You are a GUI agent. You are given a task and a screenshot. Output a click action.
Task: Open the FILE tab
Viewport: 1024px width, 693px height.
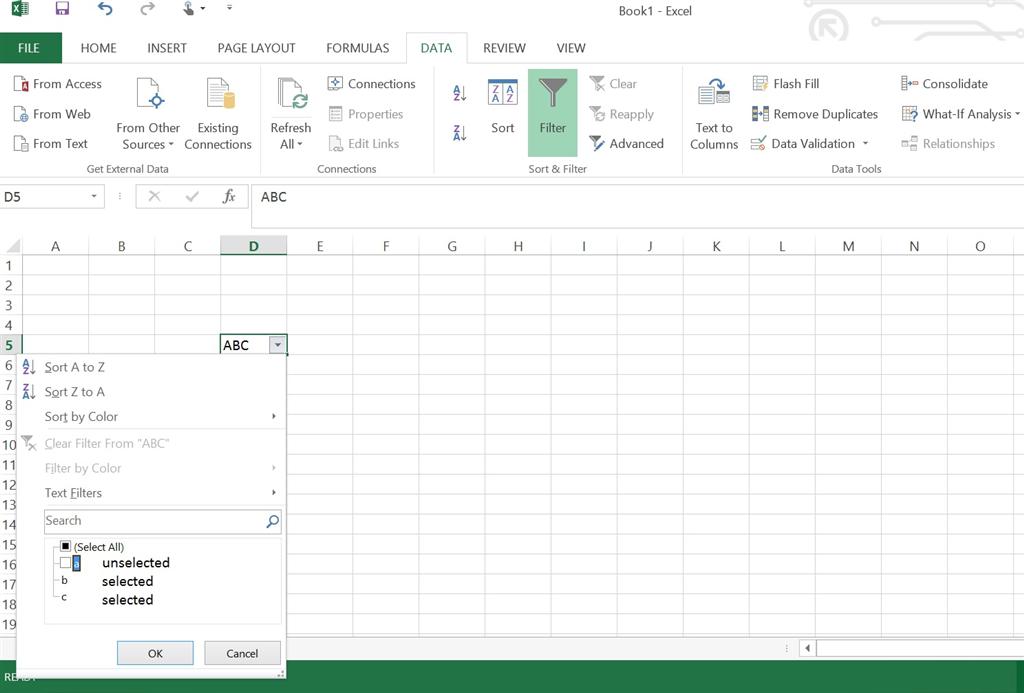pos(29,48)
